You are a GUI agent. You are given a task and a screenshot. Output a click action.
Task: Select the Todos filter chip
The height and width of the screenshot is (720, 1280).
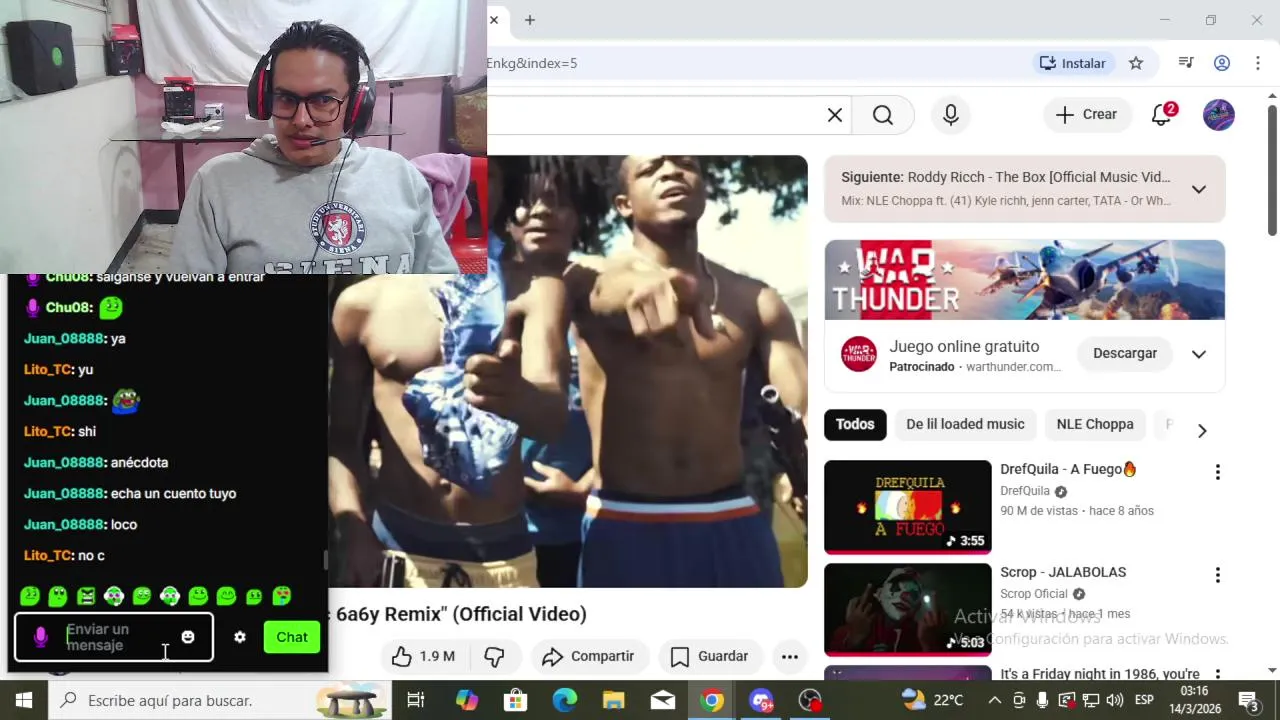point(855,424)
